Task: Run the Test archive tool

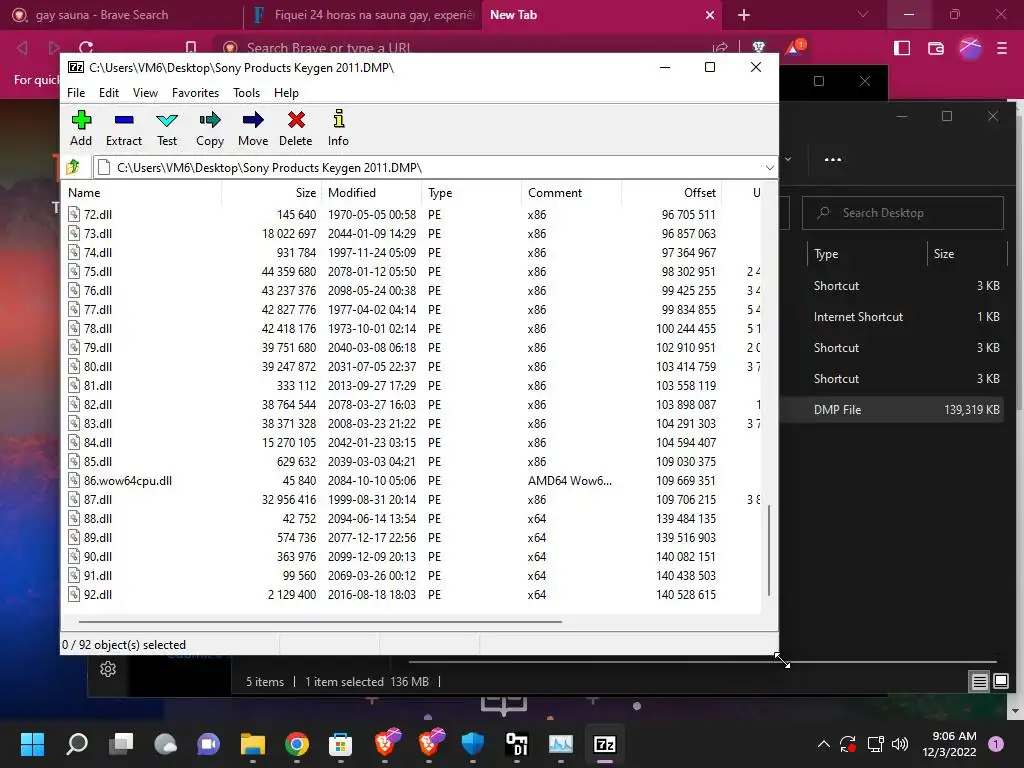Action: (167, 128)
